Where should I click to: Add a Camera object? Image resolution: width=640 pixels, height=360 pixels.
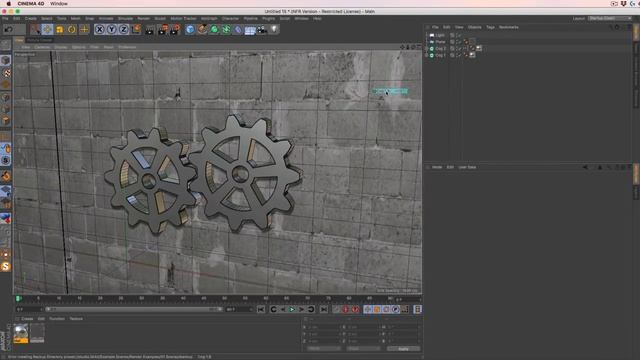click(262, 29)
